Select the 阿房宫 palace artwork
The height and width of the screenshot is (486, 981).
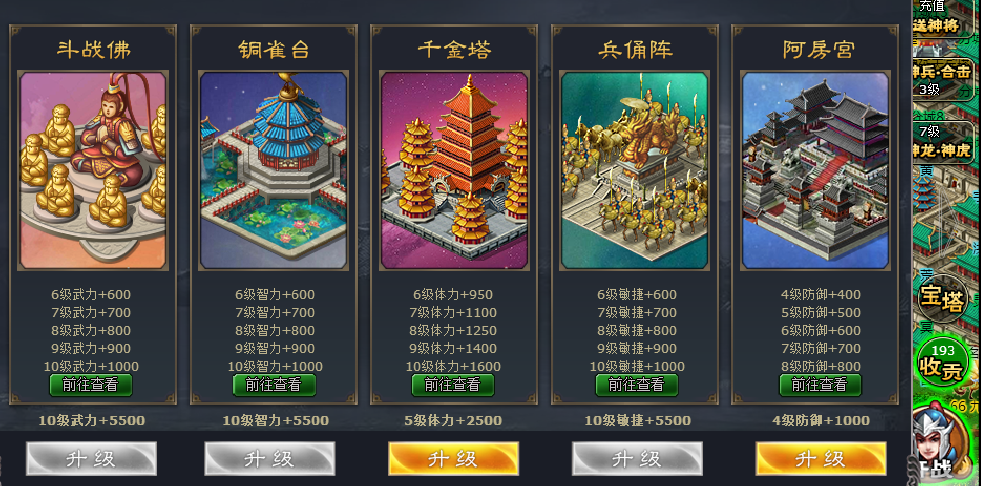[815, 171]
